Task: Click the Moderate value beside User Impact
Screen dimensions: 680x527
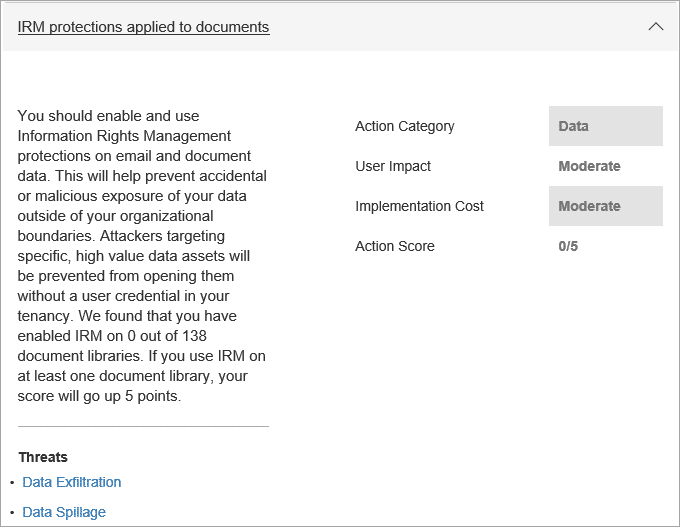Action: tap(589, 166)
